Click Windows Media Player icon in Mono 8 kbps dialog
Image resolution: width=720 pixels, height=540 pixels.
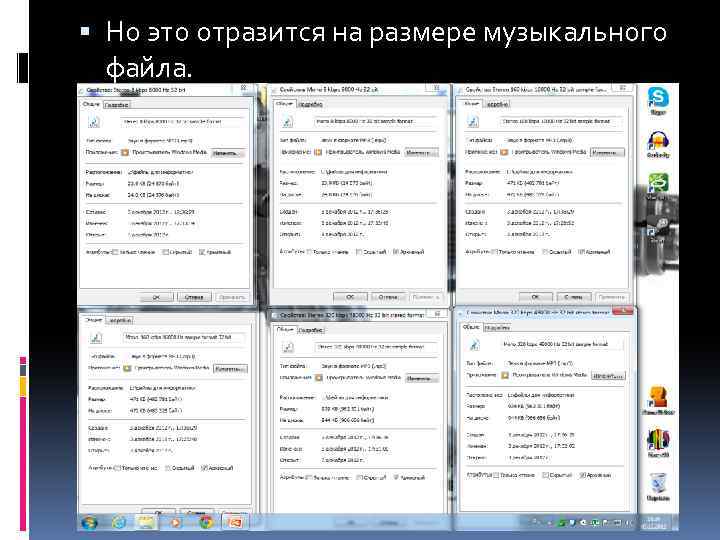click(x=318, y=152)
